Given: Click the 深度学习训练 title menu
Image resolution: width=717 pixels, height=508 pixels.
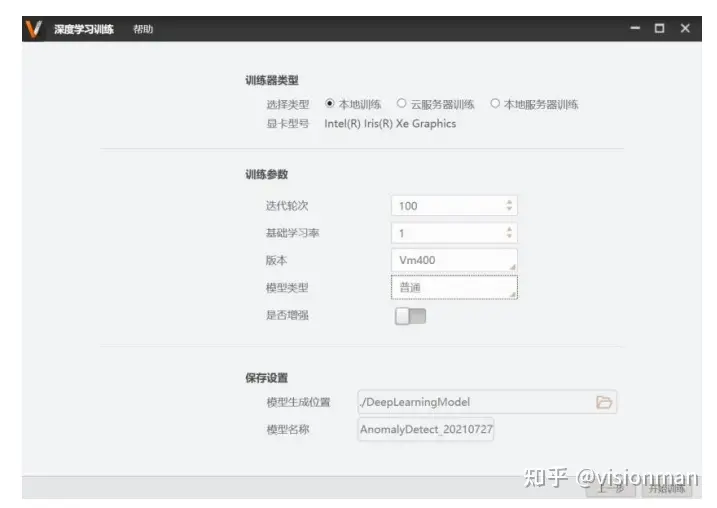Looking at the screenshot, I should tap(84, 29).
